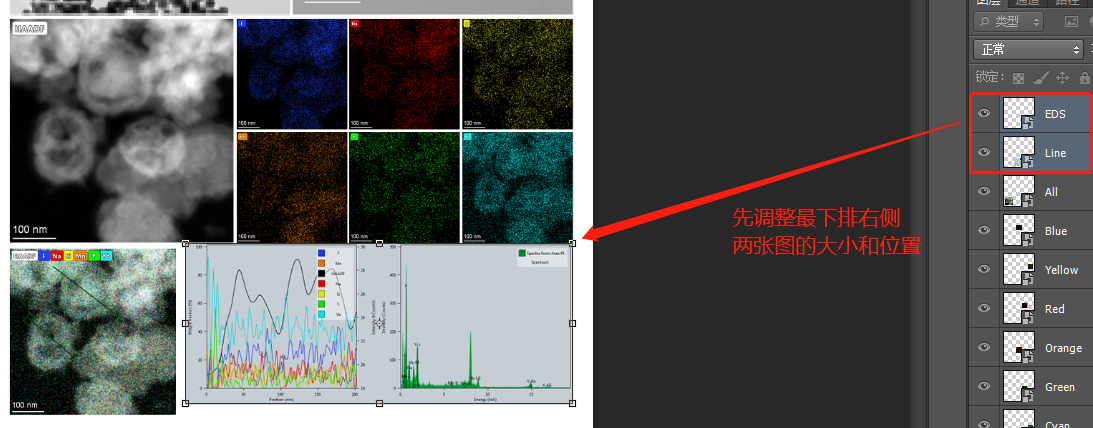Screen dimensions: 1093x428
Task: Click the red Na element map
Action: (x=404, y=73)
